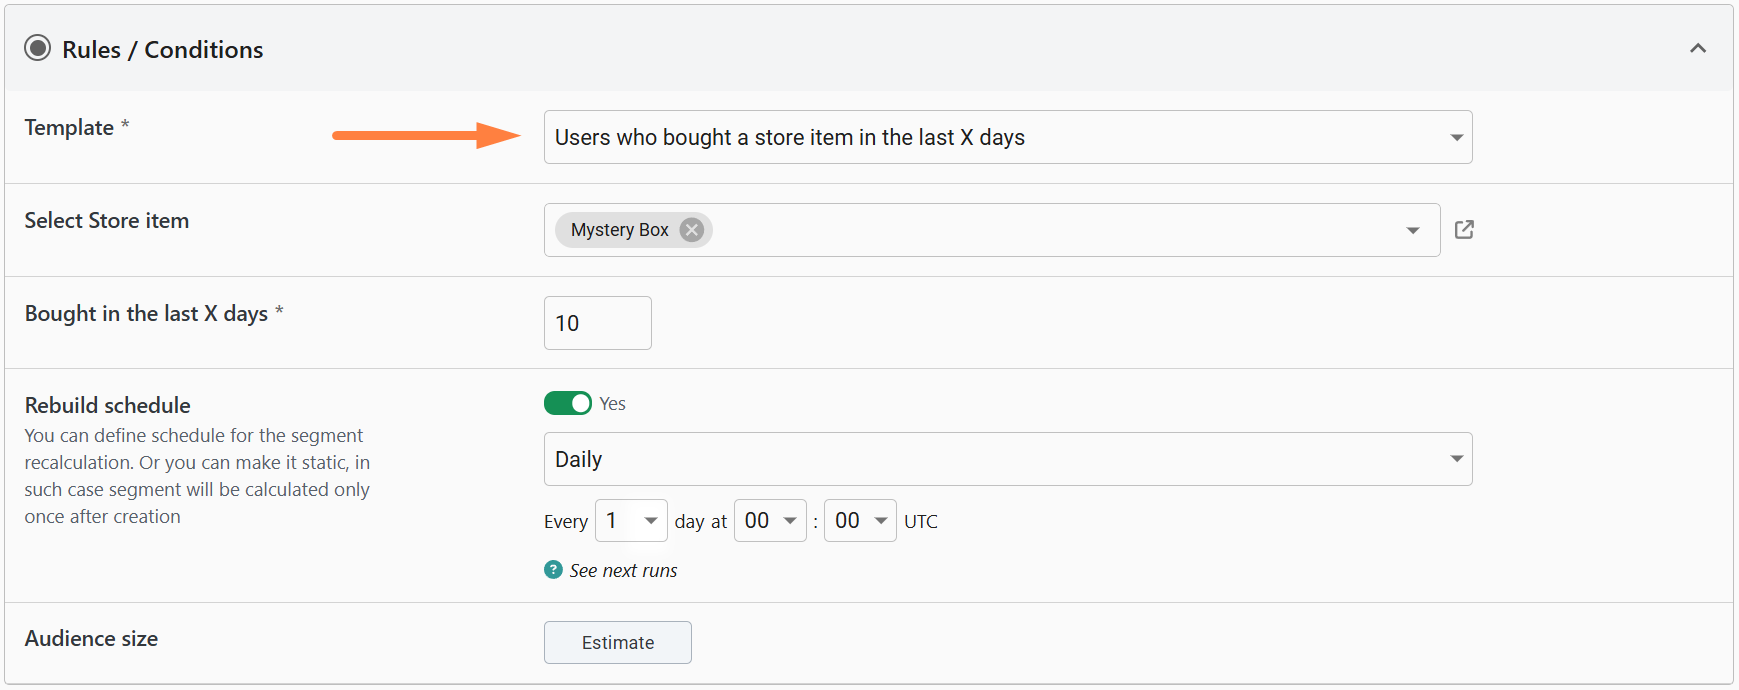Focus the Bought in the last X days field
Viewport: 1739px width, 690px height.
(597, 323)
